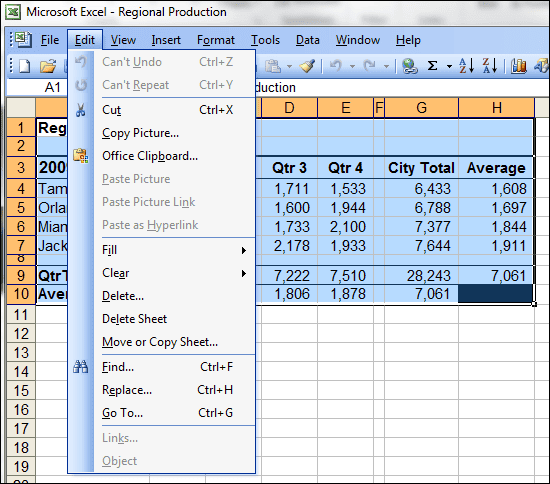This screenshot has height=484, width=550.
Task: Open Office Clipboard... from Edit menu
Action: click(x=174, y=156)
